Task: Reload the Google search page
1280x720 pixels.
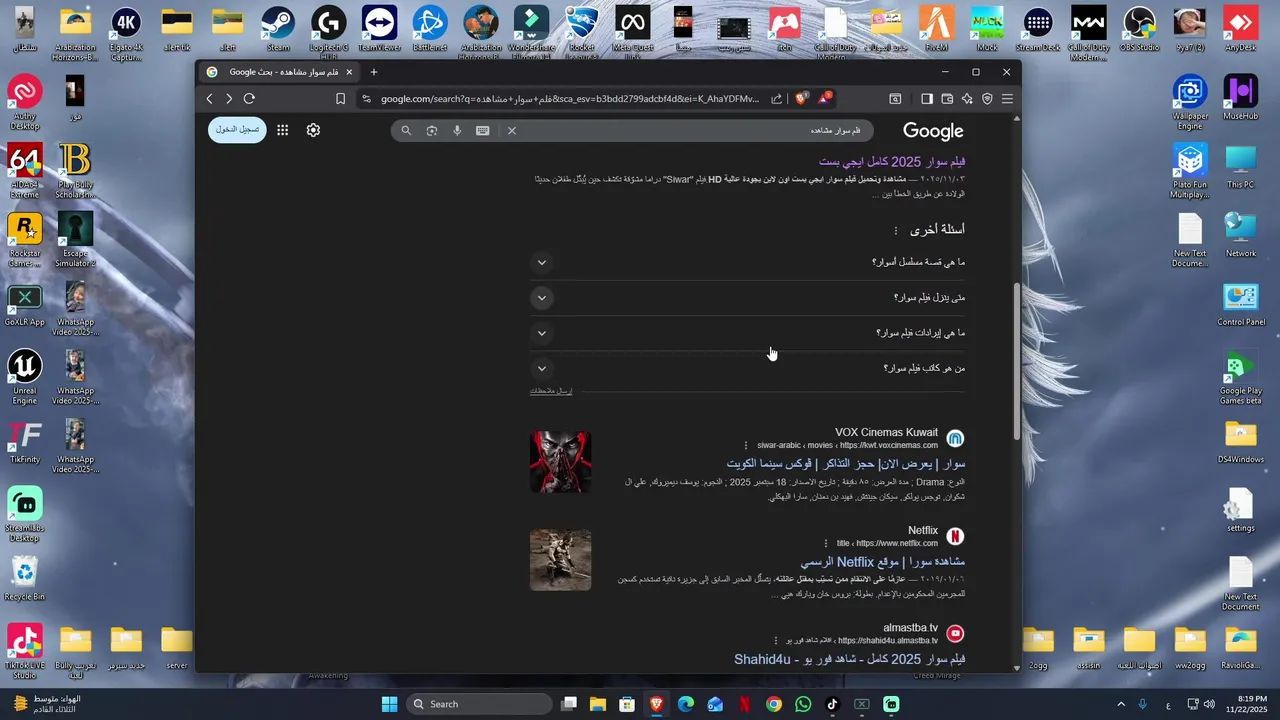Action: click(x=249, y=99)
